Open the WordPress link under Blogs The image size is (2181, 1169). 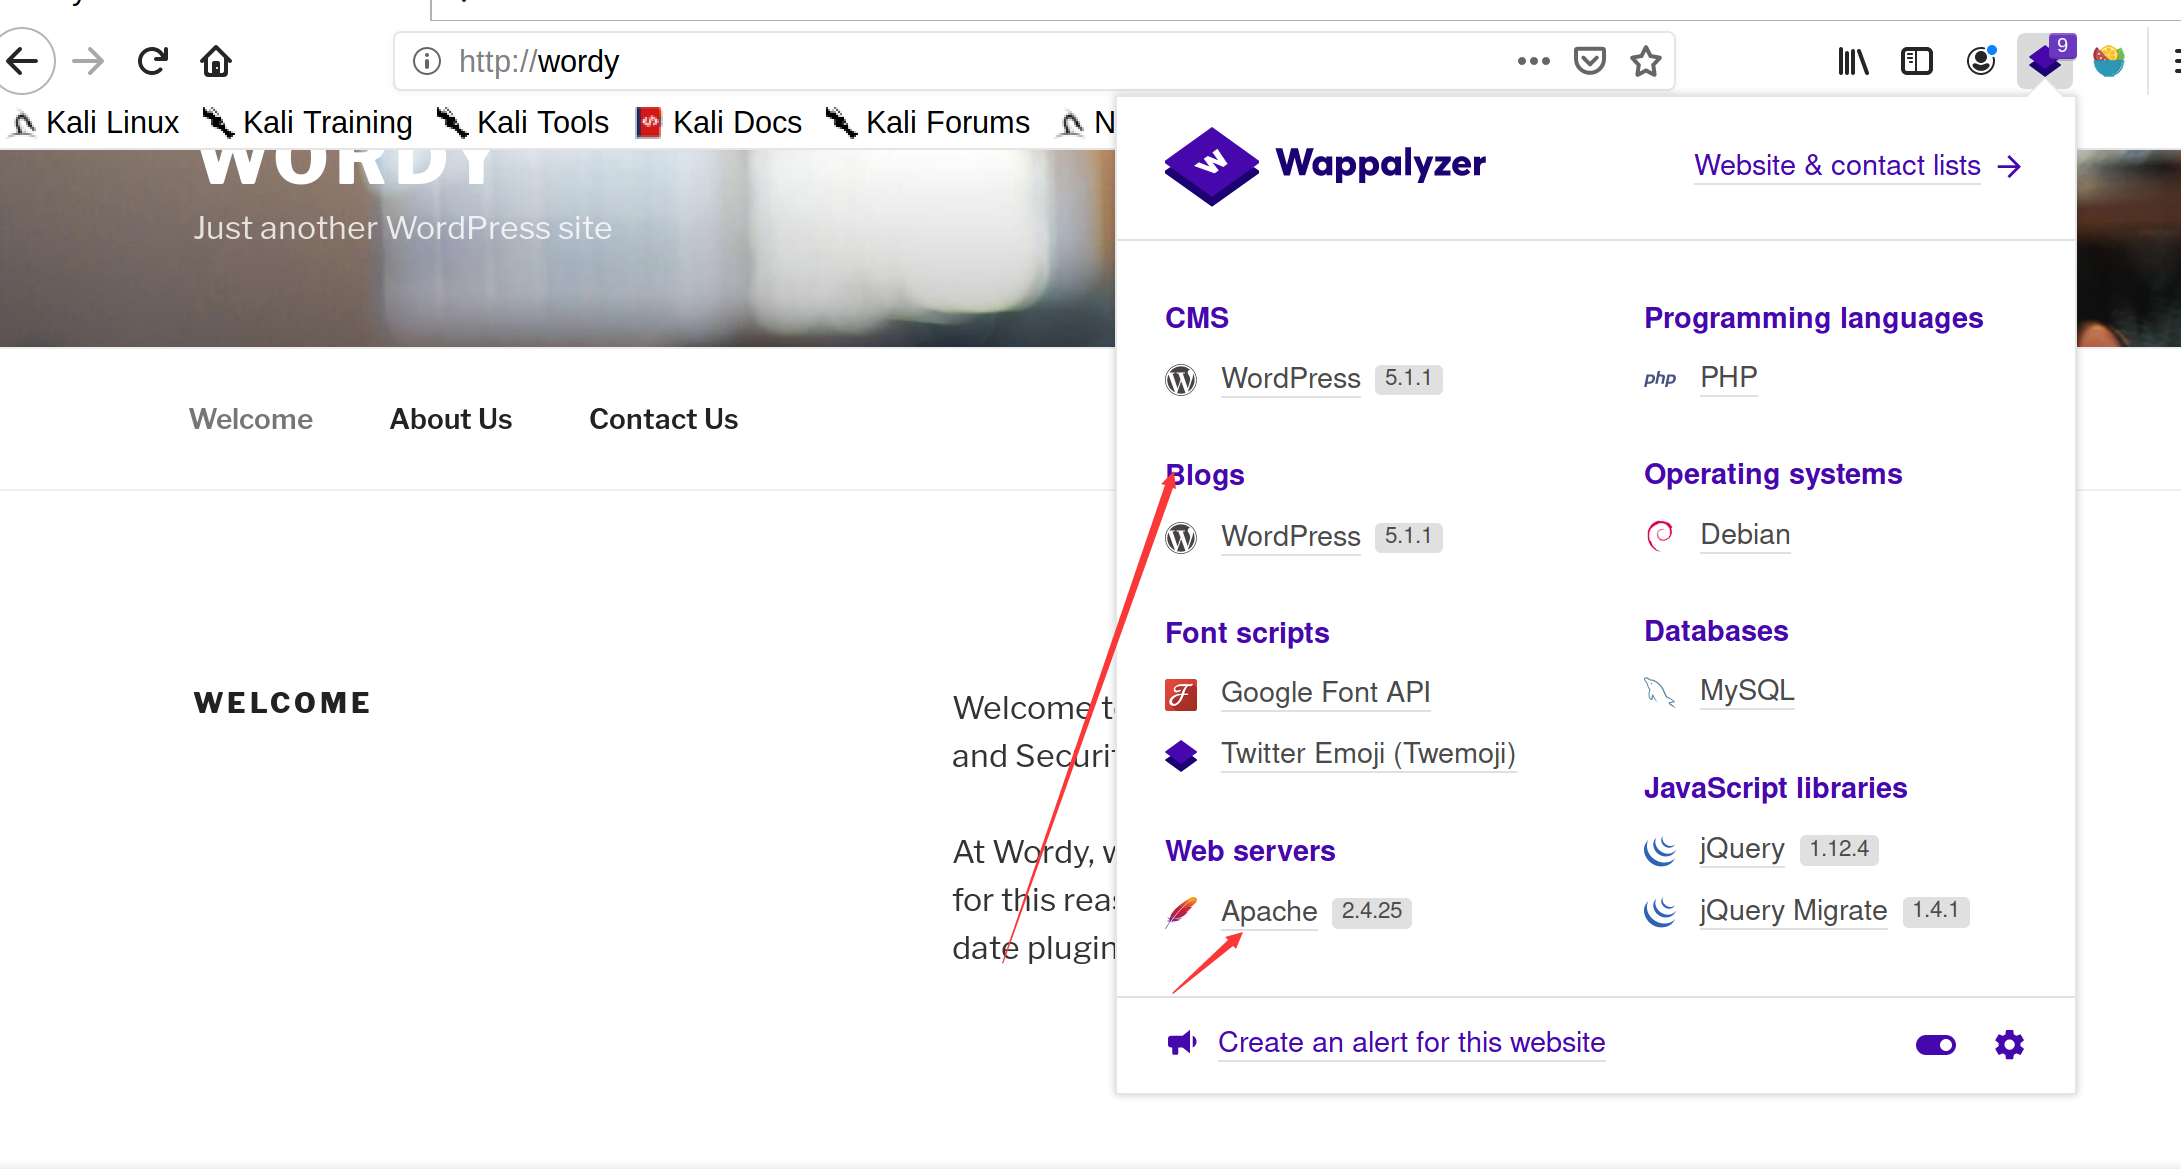tap(1291, 537)
